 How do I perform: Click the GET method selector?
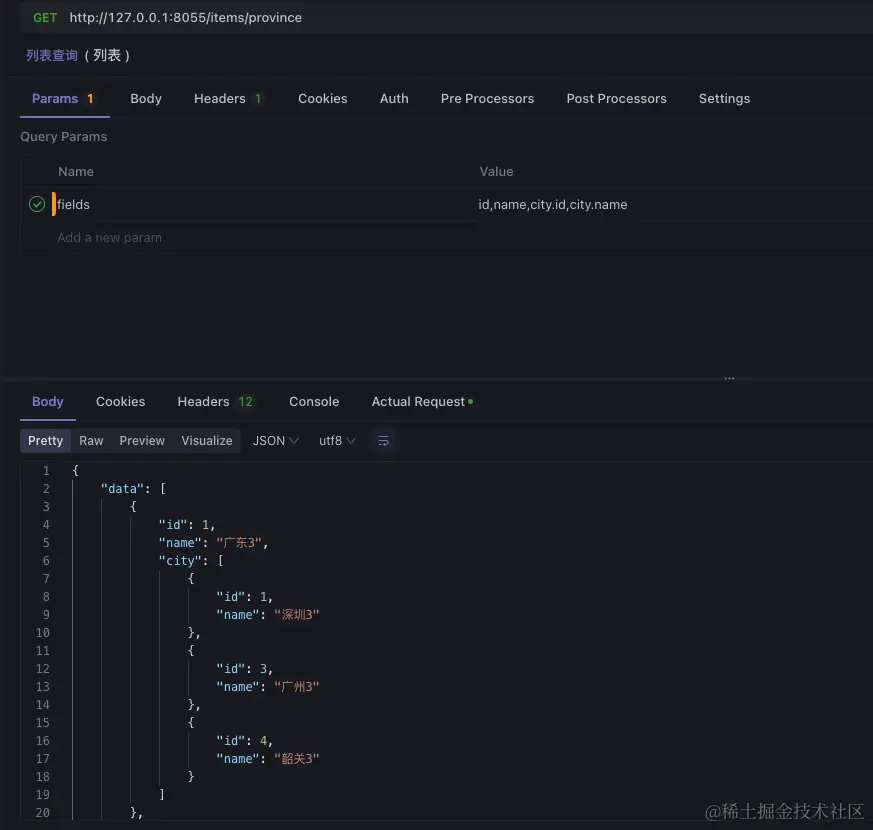point(45,18)
